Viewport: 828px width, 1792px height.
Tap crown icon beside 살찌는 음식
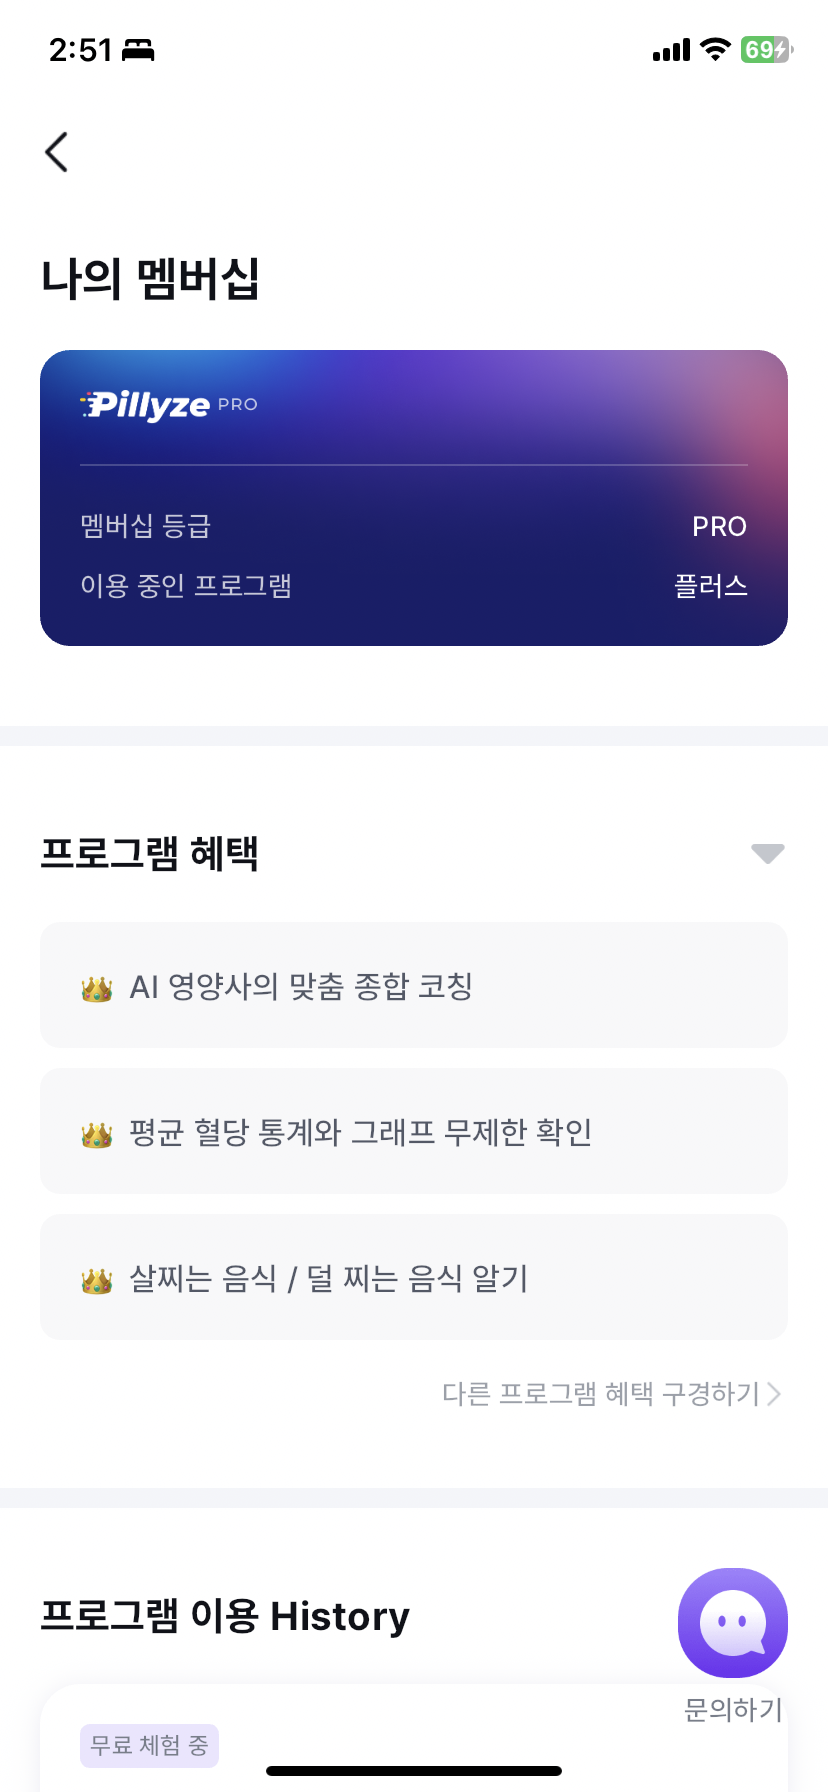97,1281
